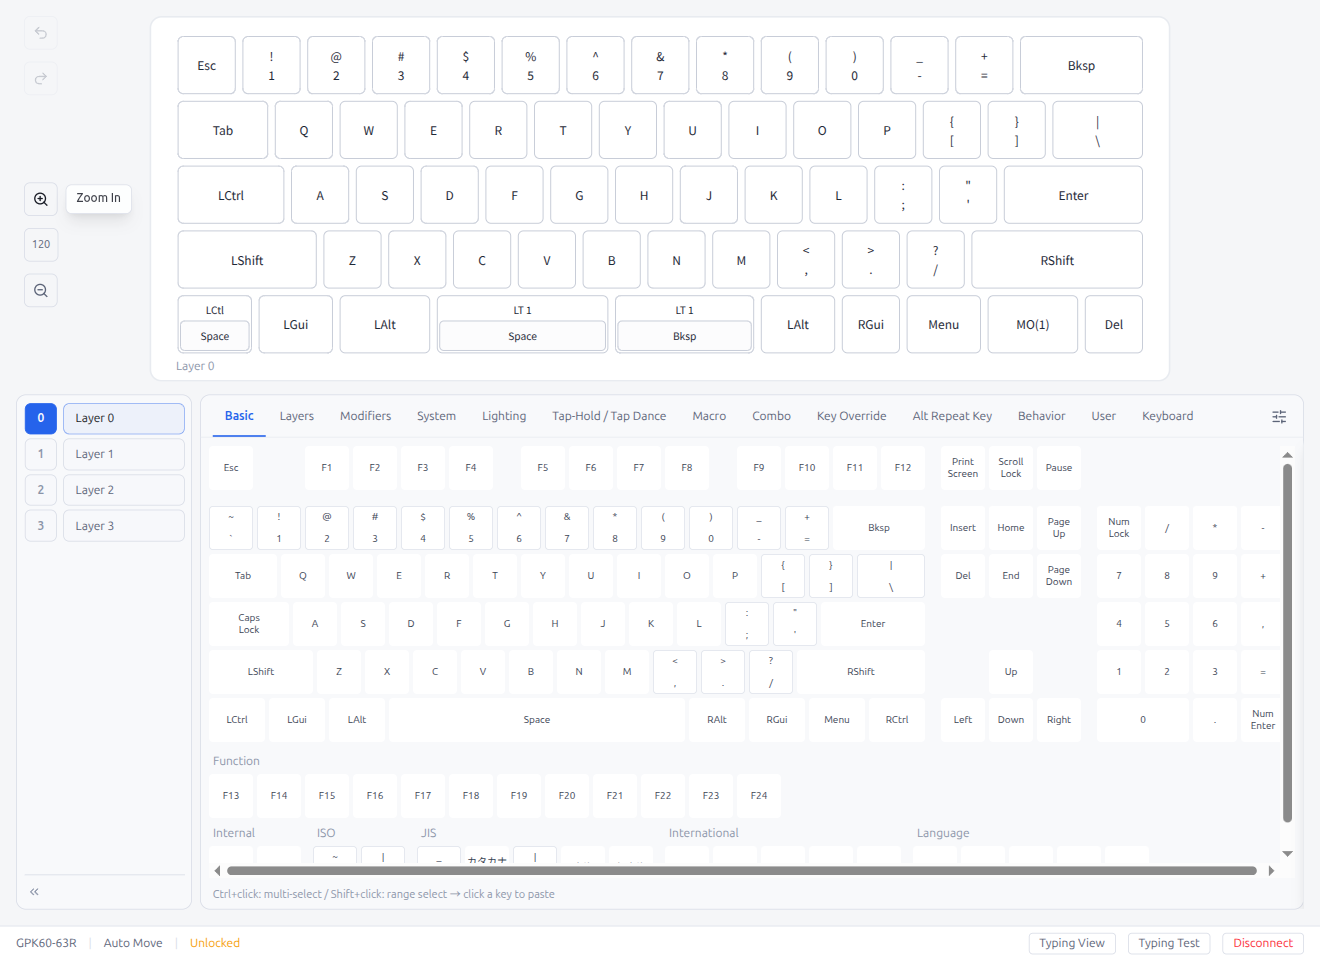Zoom in the keyboard layout view
The image size is (1320, 960).
pos(41,199)
